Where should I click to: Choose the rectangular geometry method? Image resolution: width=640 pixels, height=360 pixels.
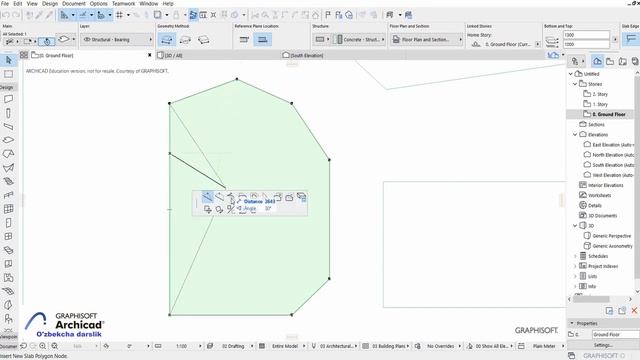tap(185, 40)
